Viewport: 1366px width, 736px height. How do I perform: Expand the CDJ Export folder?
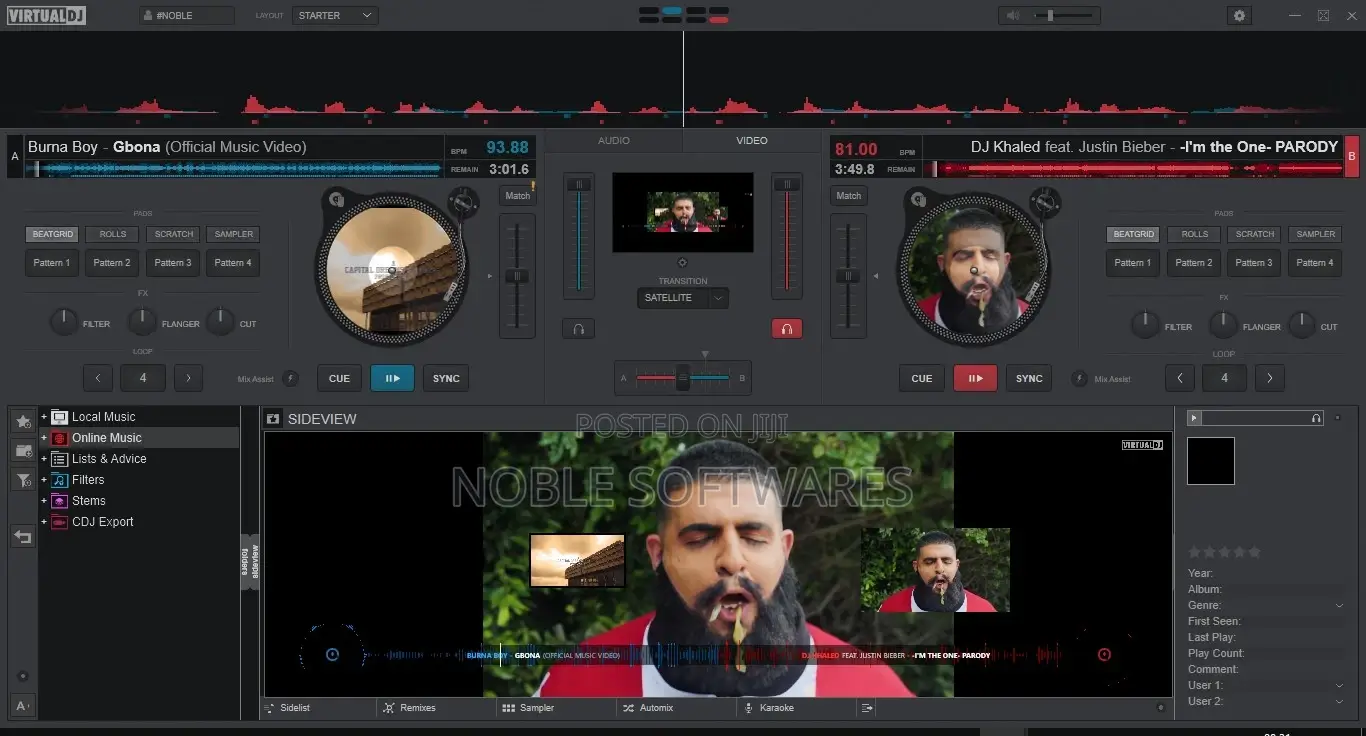click(44, 522)
